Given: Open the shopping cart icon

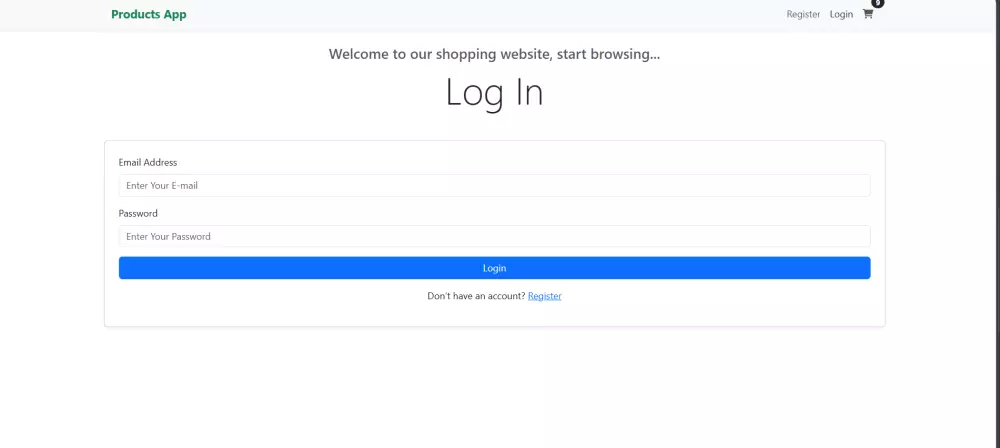Looking at the screenshot, I should click(867, 14).
